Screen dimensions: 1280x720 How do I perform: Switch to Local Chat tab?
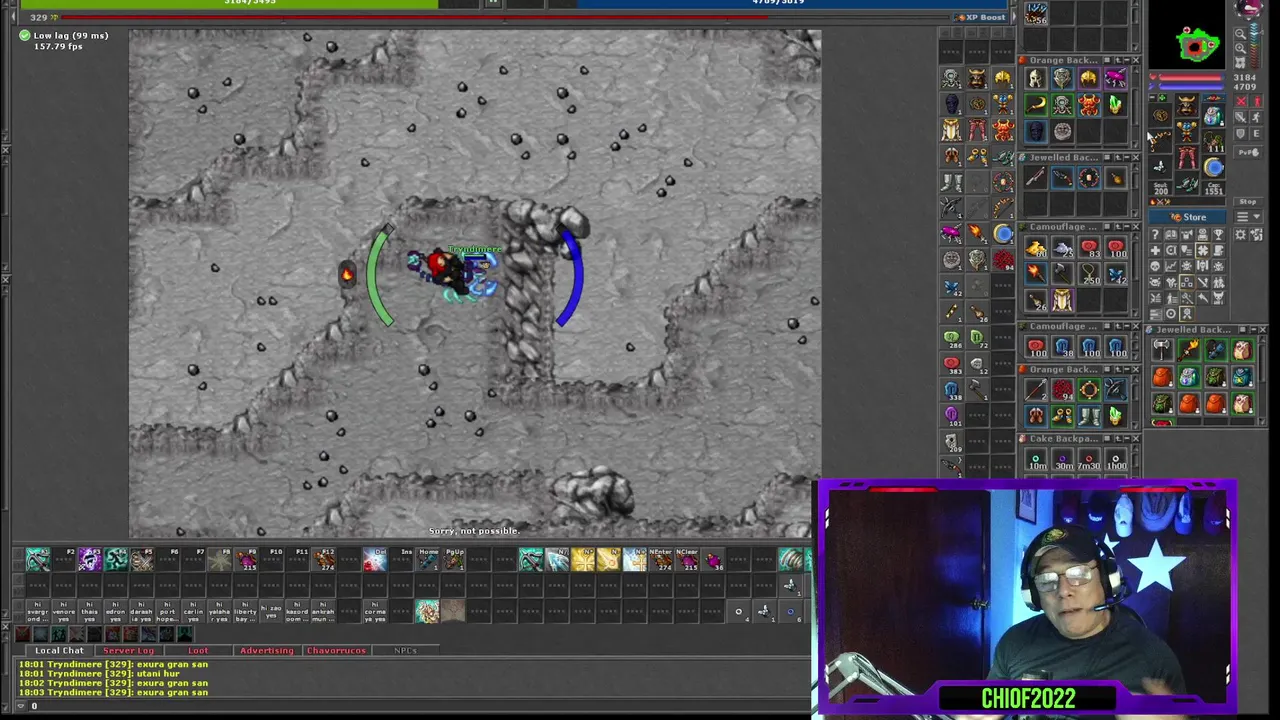pos(59,650)
